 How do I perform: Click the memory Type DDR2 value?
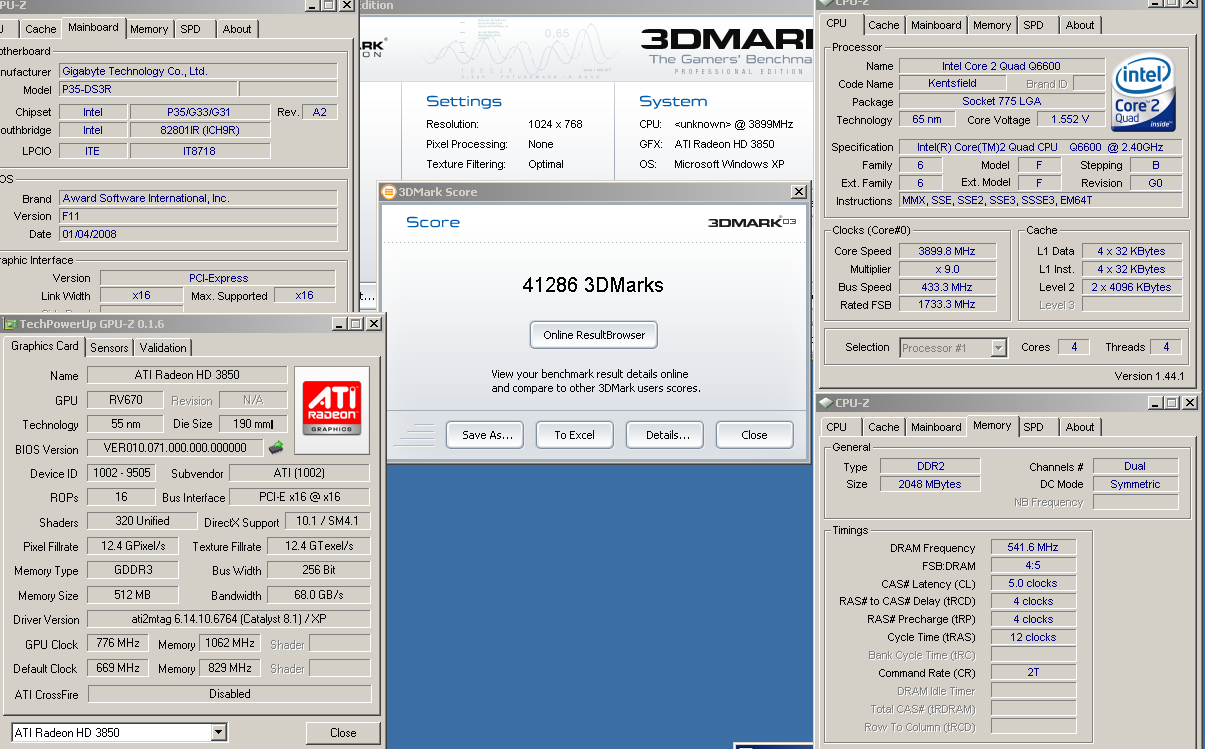point(930,467)
